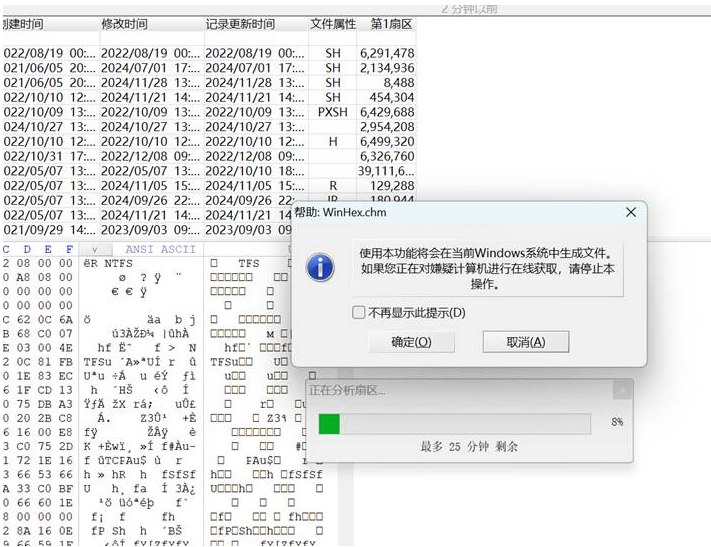Click the hex column header F

(69, 249)
